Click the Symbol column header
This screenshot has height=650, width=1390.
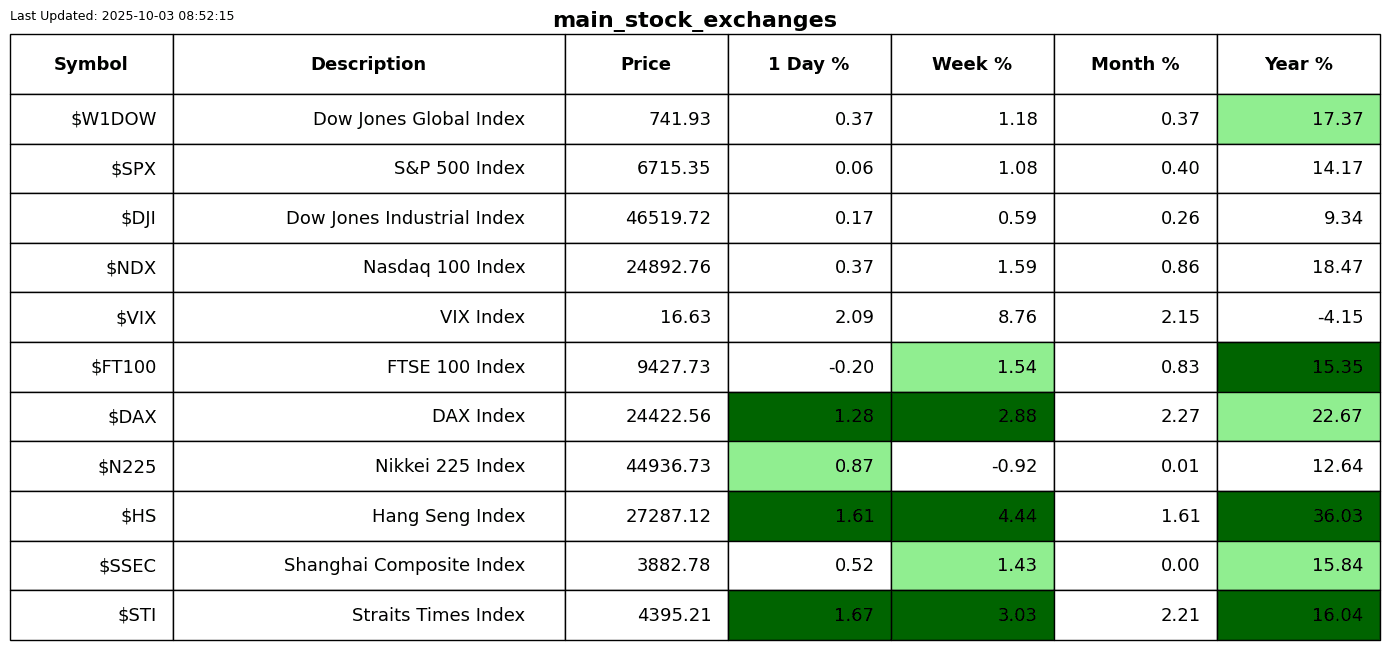[91, 65]
